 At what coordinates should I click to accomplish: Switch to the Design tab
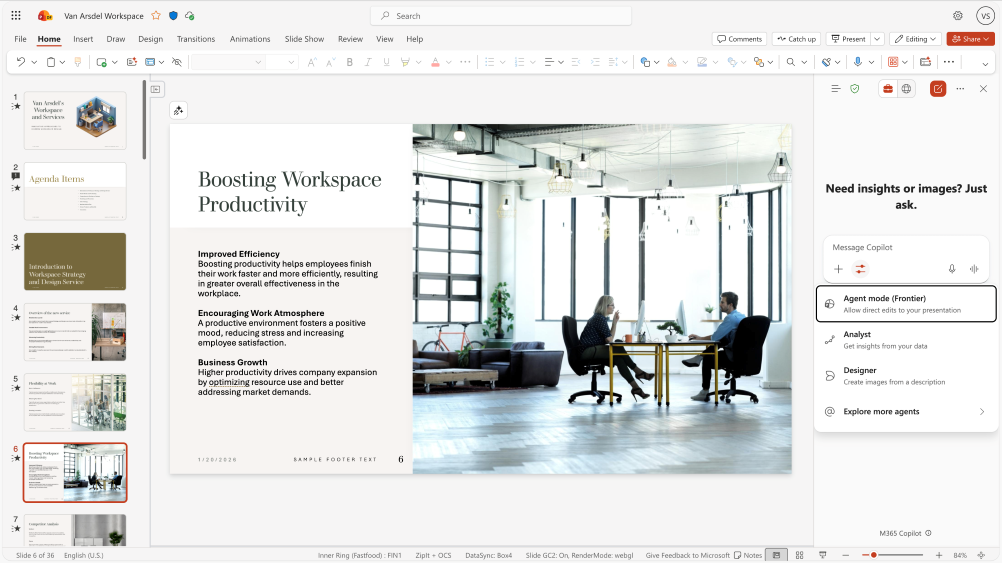(150, 39)
